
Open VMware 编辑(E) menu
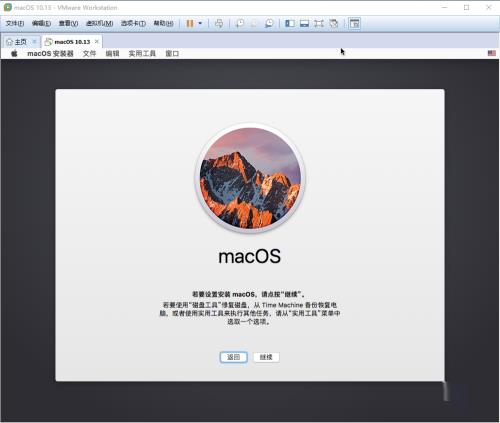coord(41,23)
